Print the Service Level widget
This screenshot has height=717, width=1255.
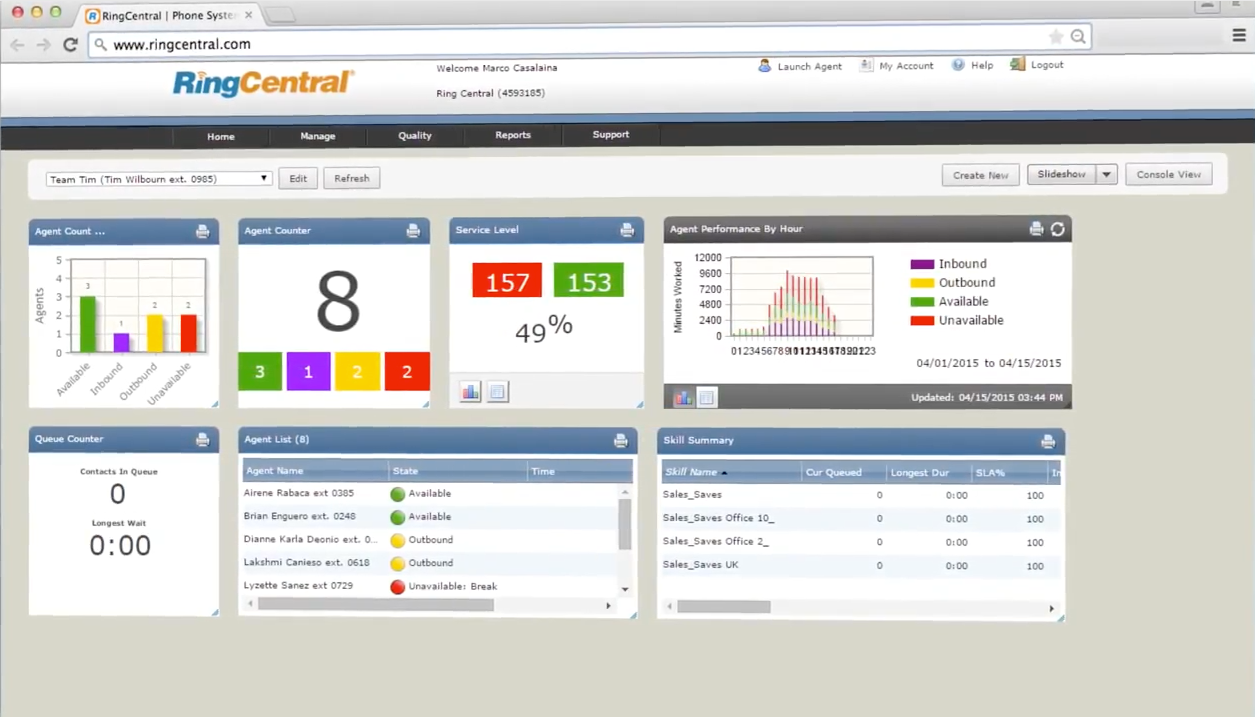[627, 230]
